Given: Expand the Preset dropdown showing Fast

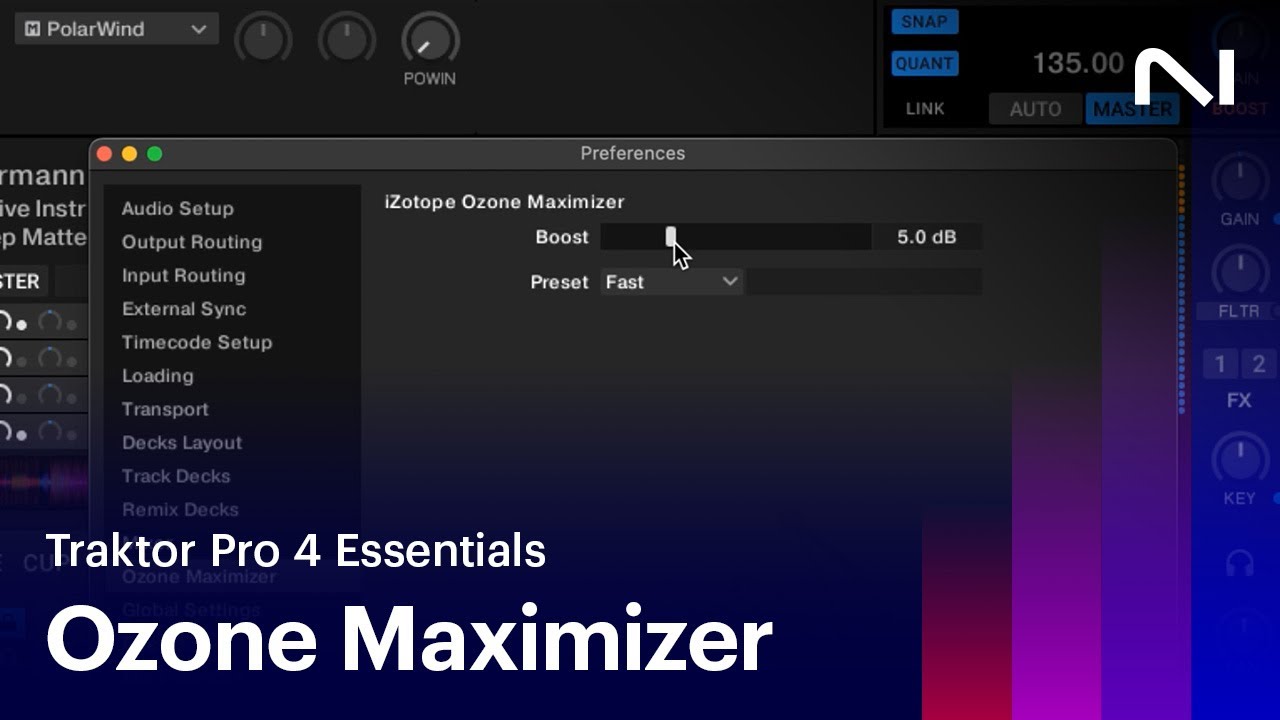Looking at the screenshot, I should 671,282.
